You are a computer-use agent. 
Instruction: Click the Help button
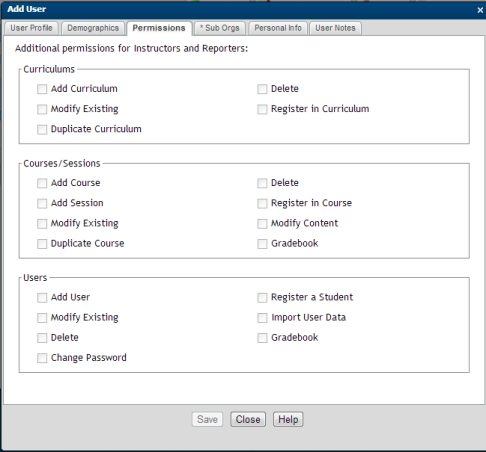click(288, 419)
